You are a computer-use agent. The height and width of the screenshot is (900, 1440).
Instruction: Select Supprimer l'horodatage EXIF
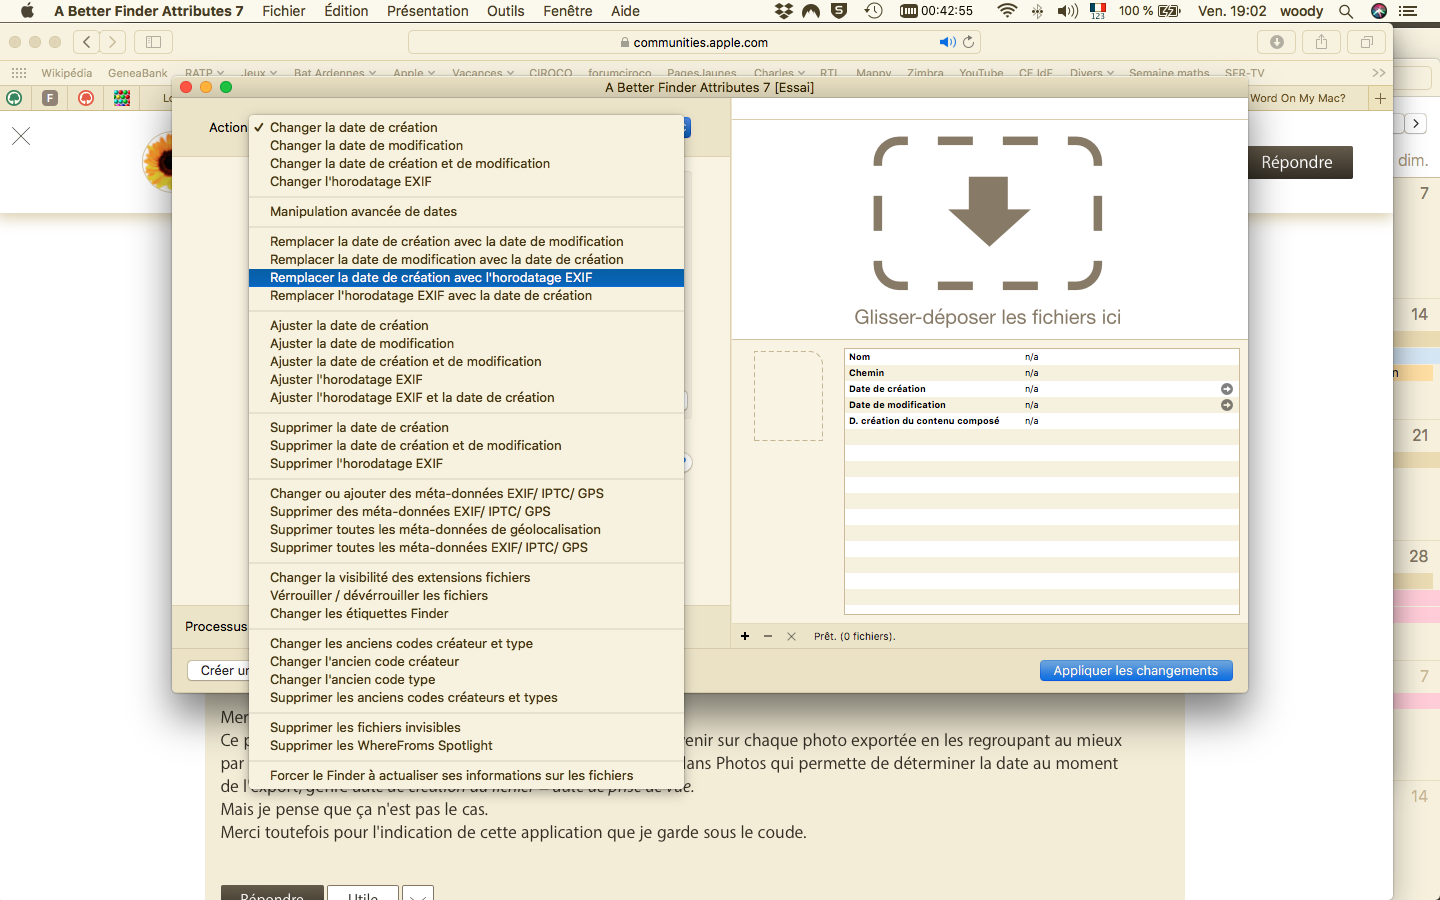[356, 464]
